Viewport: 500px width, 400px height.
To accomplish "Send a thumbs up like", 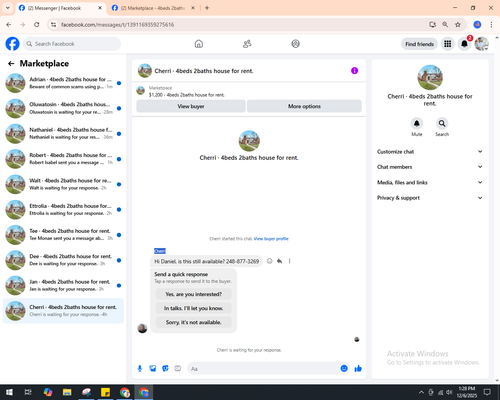I will (x=358, y=368).
